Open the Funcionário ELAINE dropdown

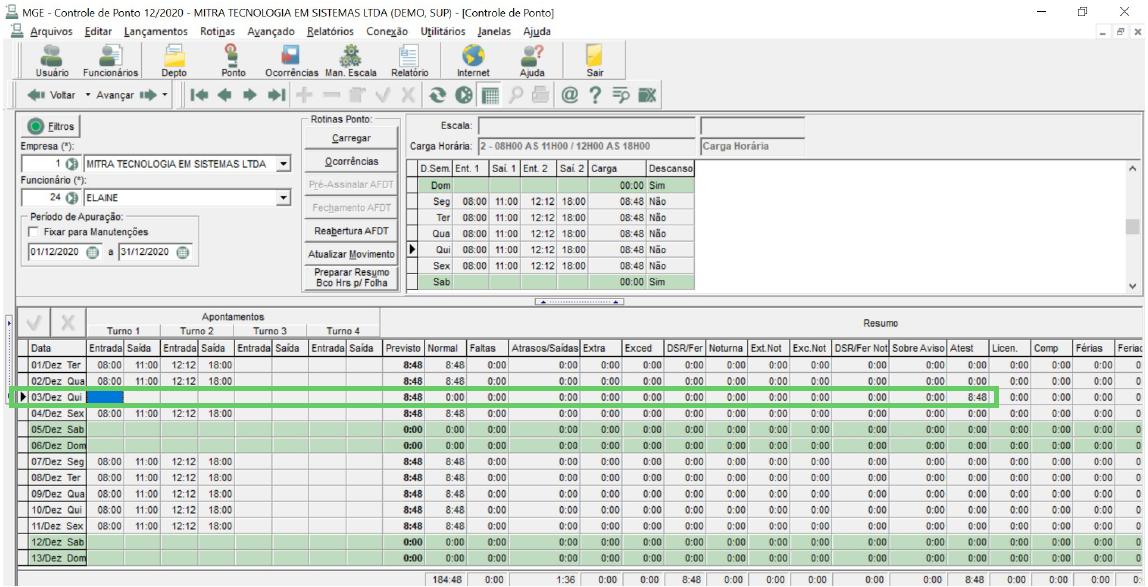[x=283, y=198]
